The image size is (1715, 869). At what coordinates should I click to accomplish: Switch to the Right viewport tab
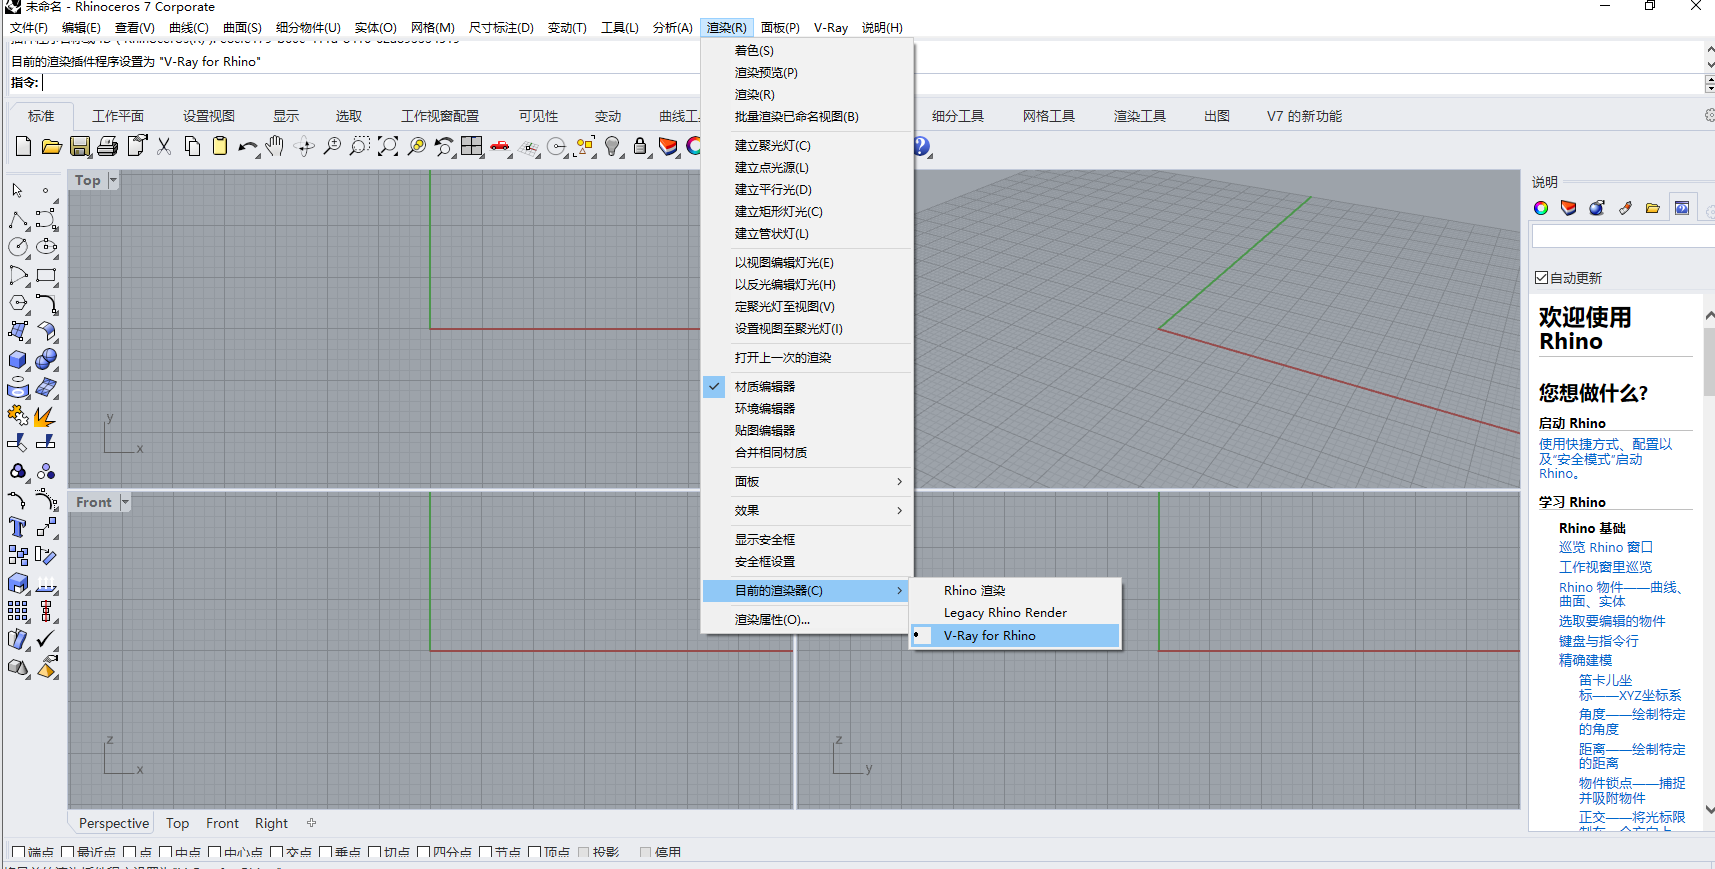(271, 823)
